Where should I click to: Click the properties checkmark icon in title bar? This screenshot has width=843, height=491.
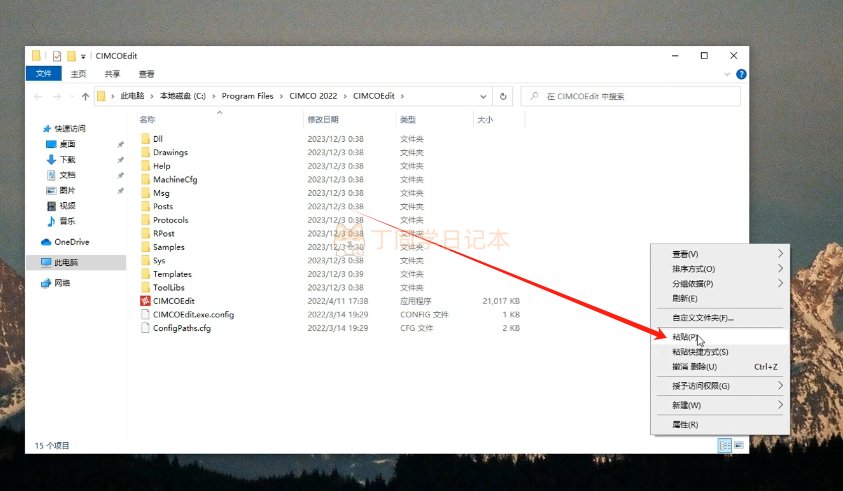click(x=56, y=56)
